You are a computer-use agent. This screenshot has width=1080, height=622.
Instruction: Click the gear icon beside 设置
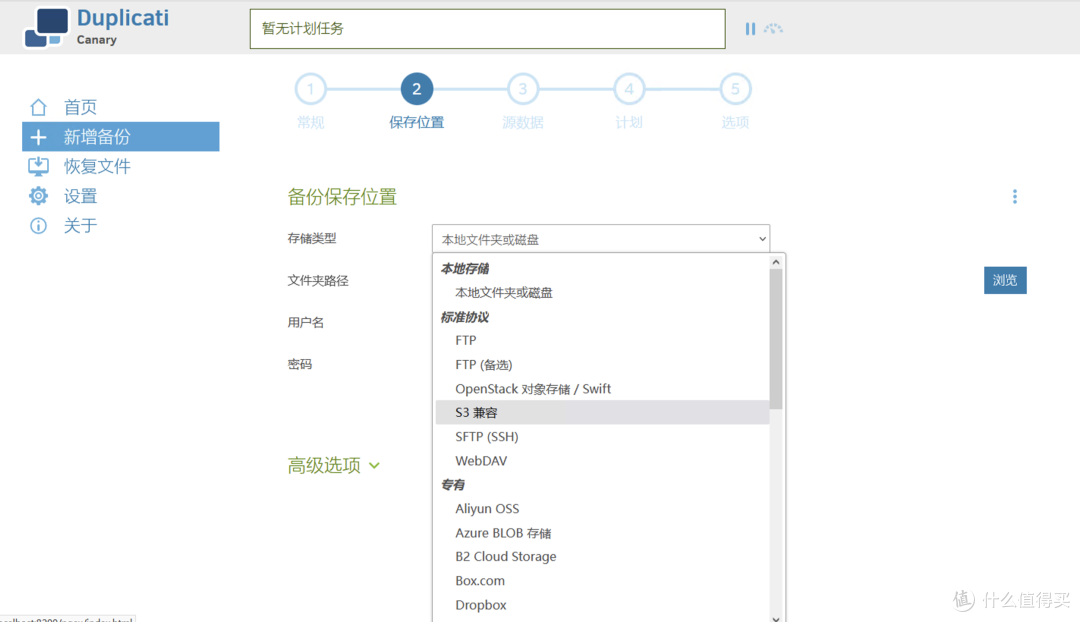pos(39,196)
